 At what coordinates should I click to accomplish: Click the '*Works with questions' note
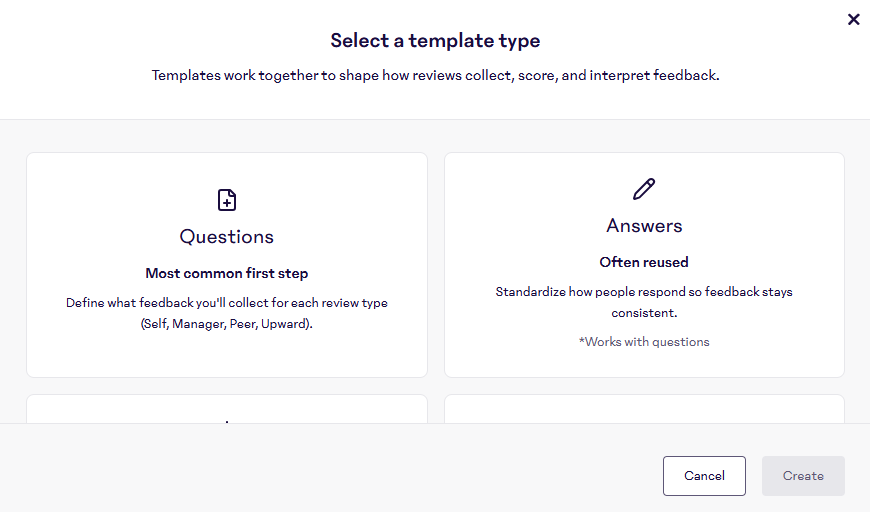coord(644,342)
